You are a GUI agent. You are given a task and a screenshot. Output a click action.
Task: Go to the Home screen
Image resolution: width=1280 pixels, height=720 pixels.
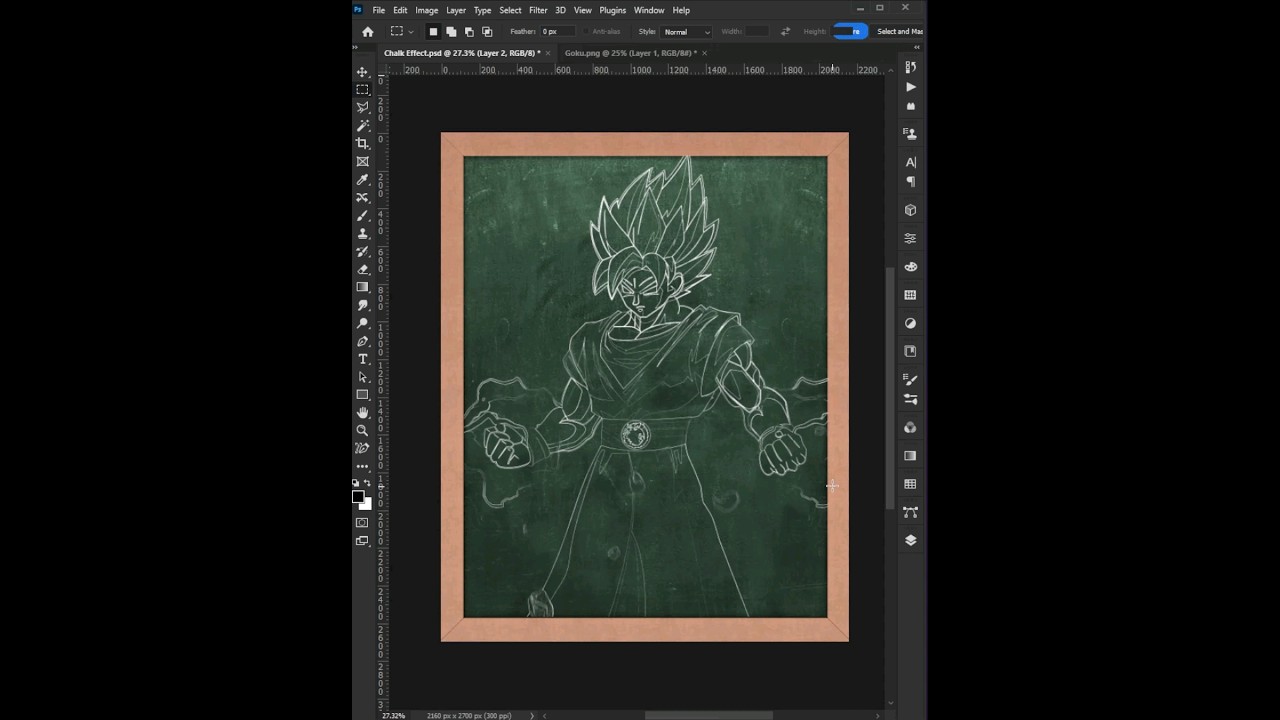pos(367,32)
